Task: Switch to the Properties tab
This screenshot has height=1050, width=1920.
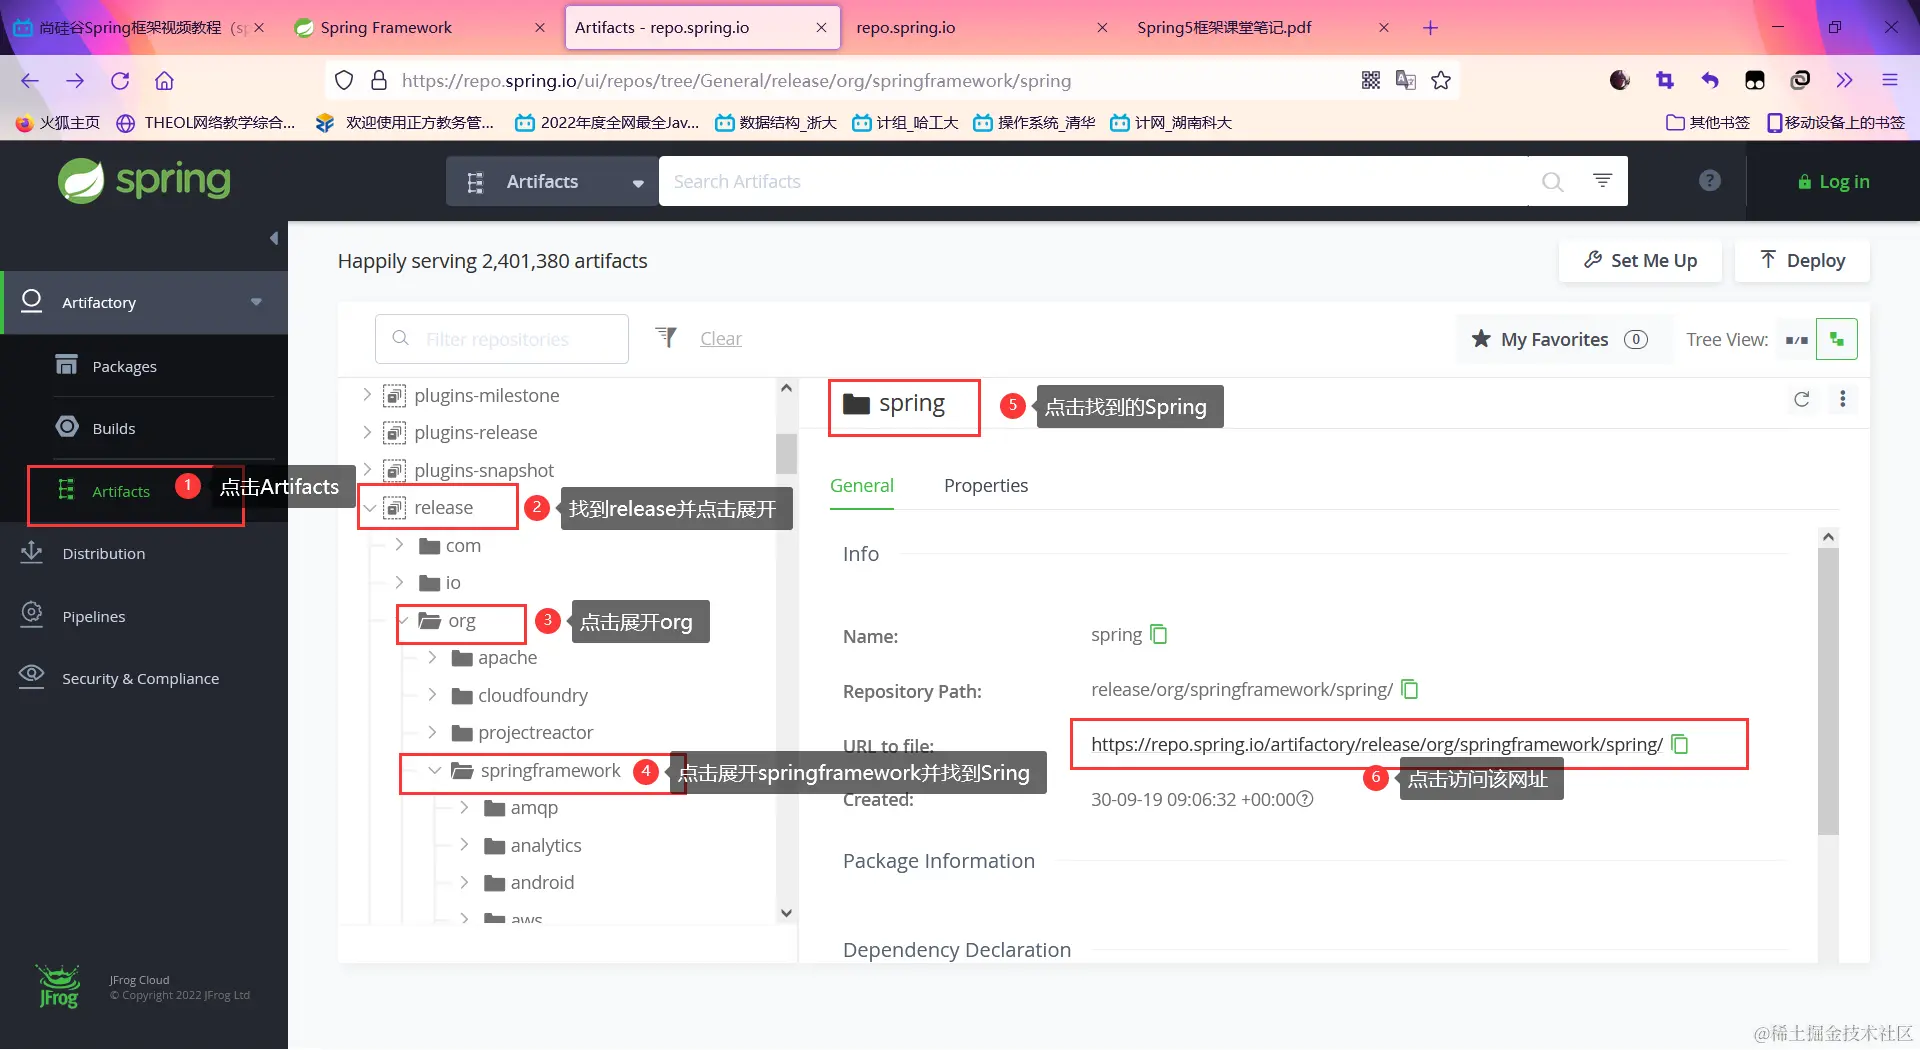Action: click(985, 486)
